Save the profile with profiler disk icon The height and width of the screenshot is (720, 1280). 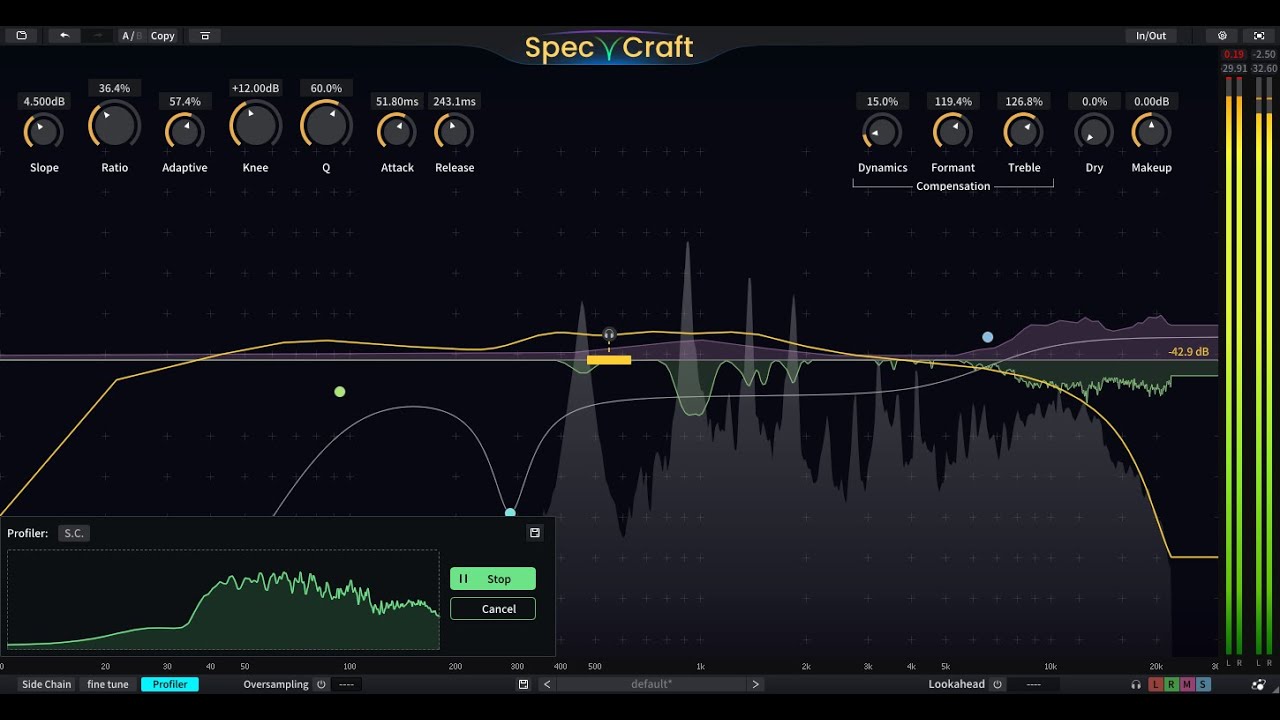tap(535, 533)
